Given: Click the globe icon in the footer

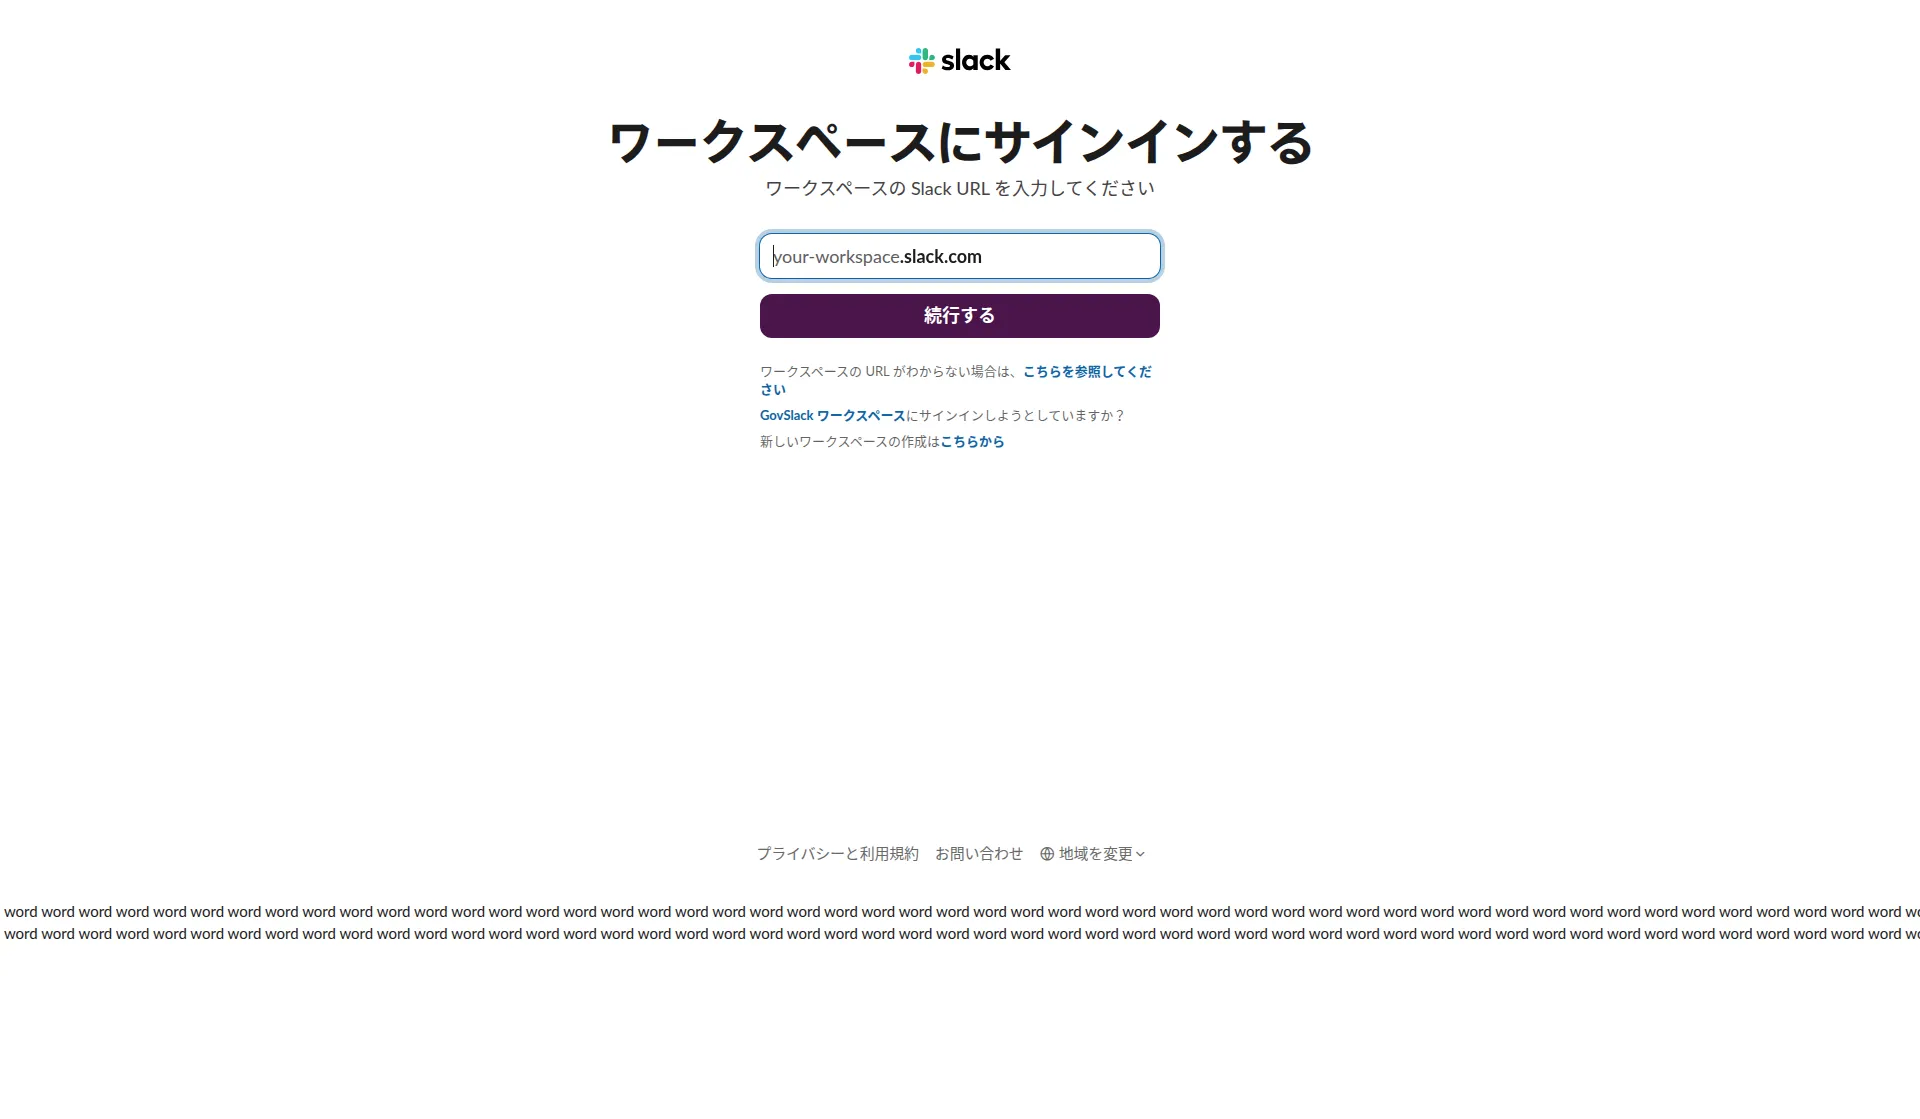Looking at the screenshot, I should (x=1047, y=854).
